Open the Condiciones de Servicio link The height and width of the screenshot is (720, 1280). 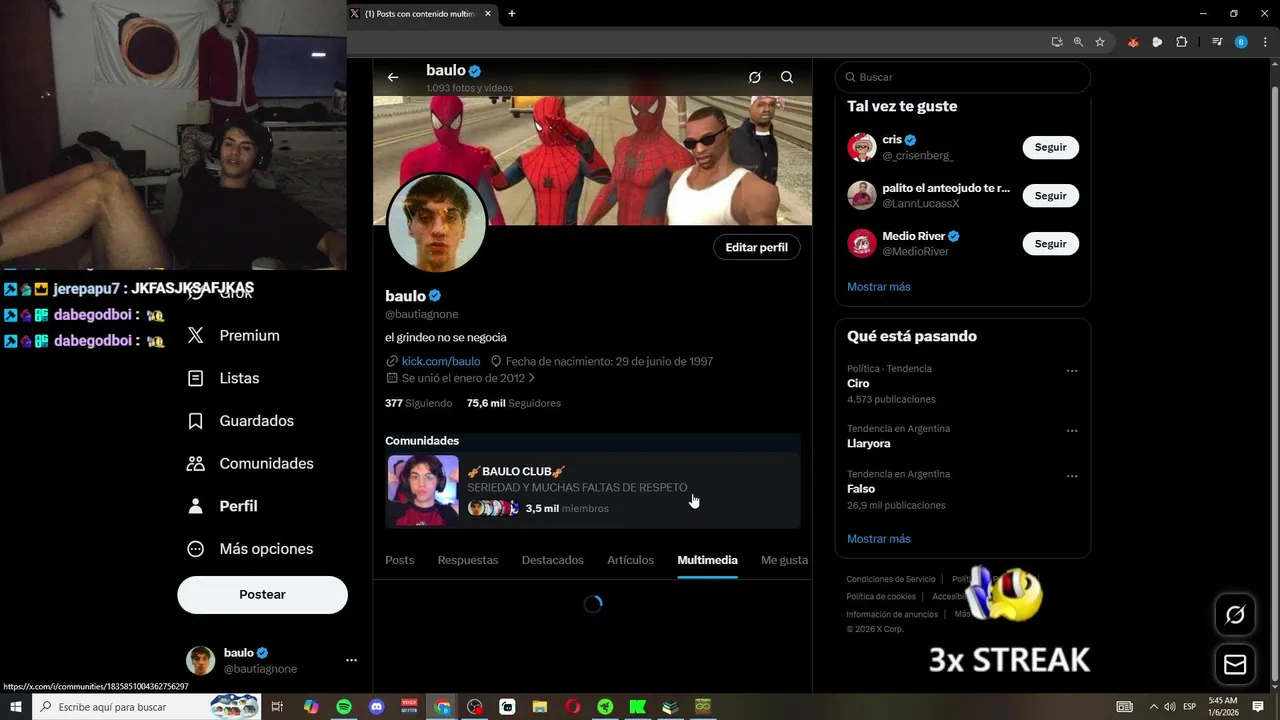coord(891,579)
